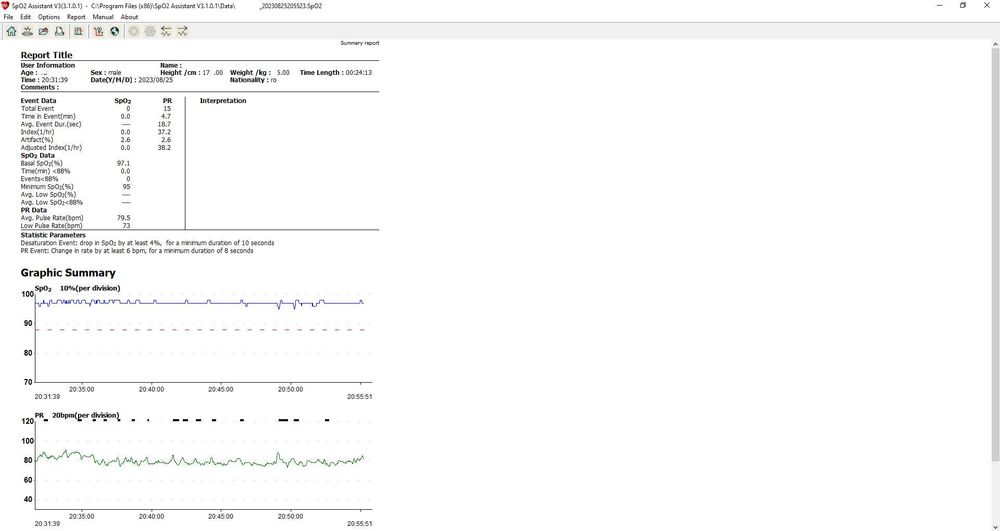
Task: Click the Avg. Event Dur. PR value 18.7
Action: coord(165,124)
